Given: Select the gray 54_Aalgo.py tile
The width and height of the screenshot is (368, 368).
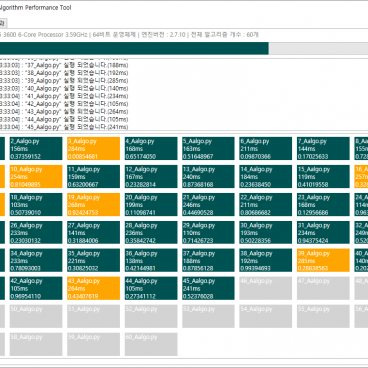Looking at the screenshot, I should pyautogui.click(x=266, y=316).
